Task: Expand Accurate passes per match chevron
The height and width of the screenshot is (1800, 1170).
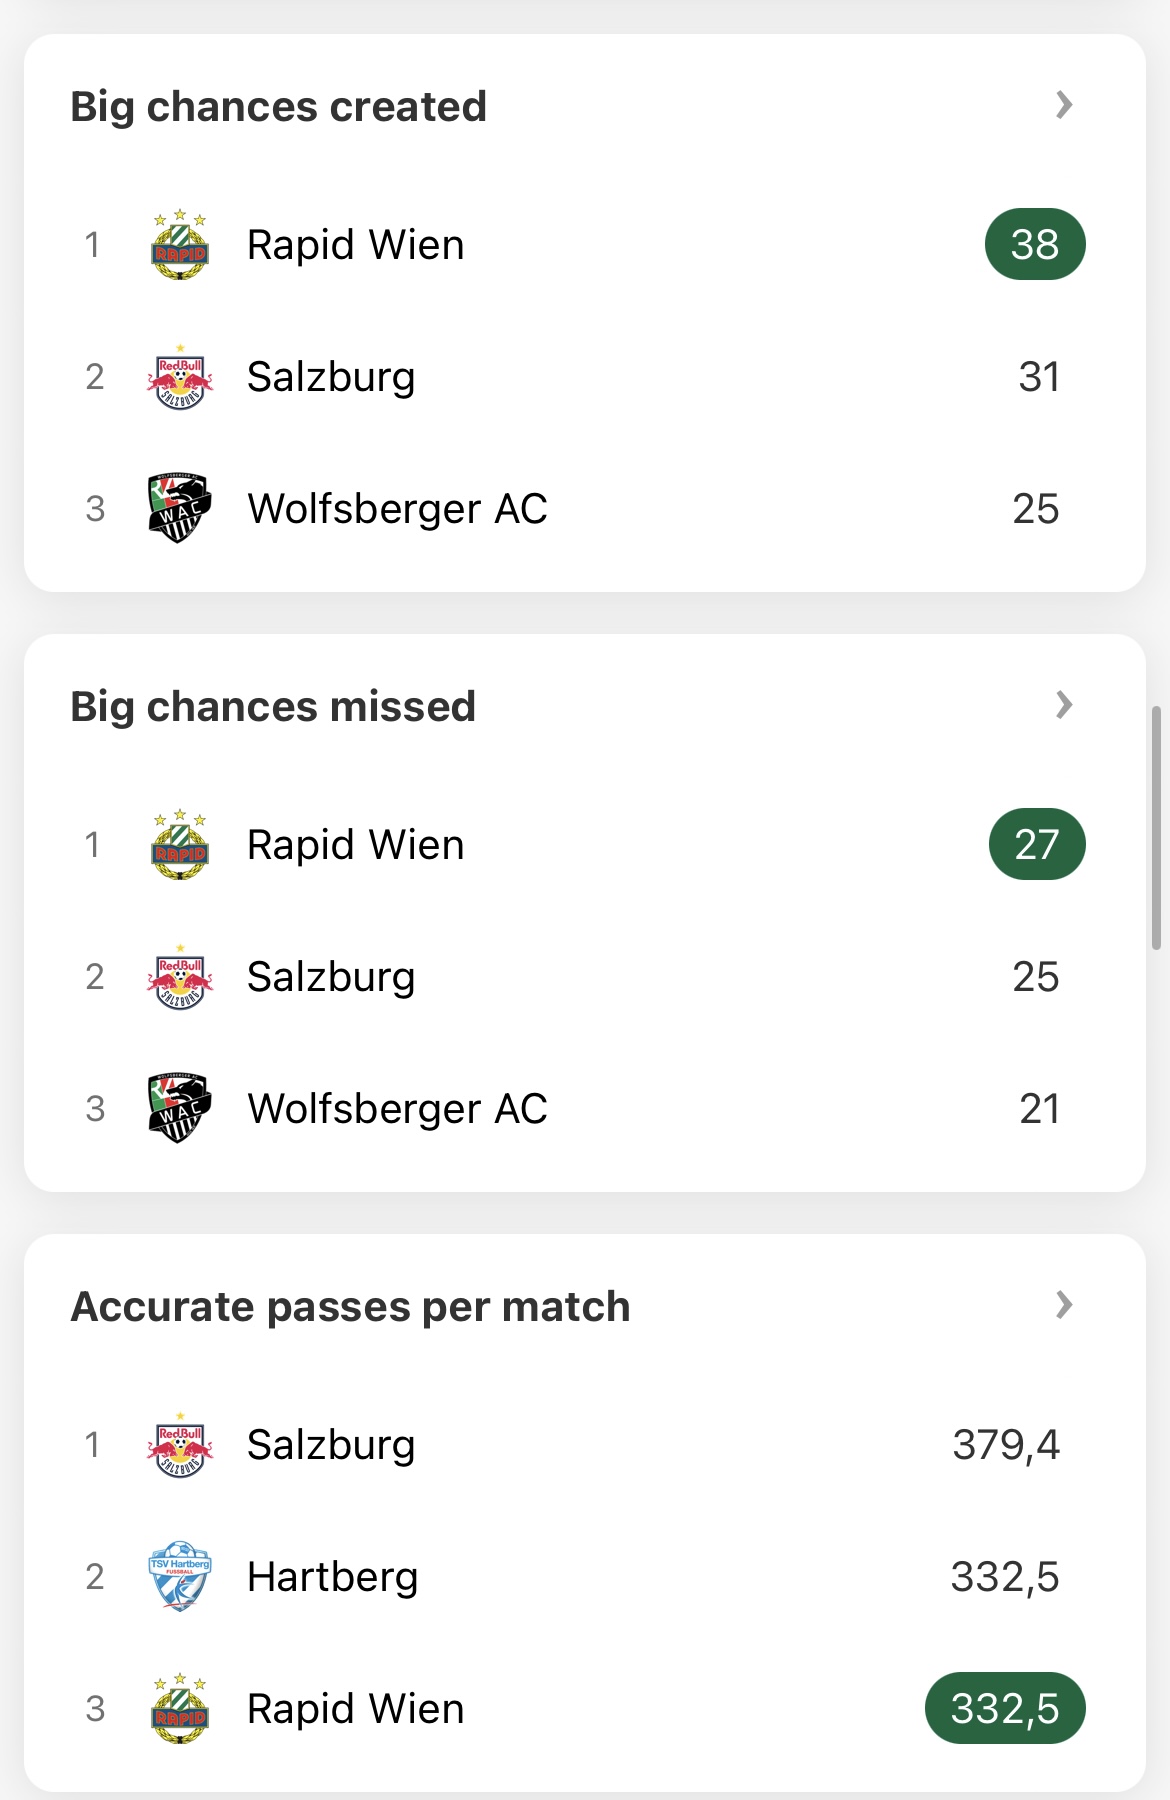Action: coord(1064,1305)
